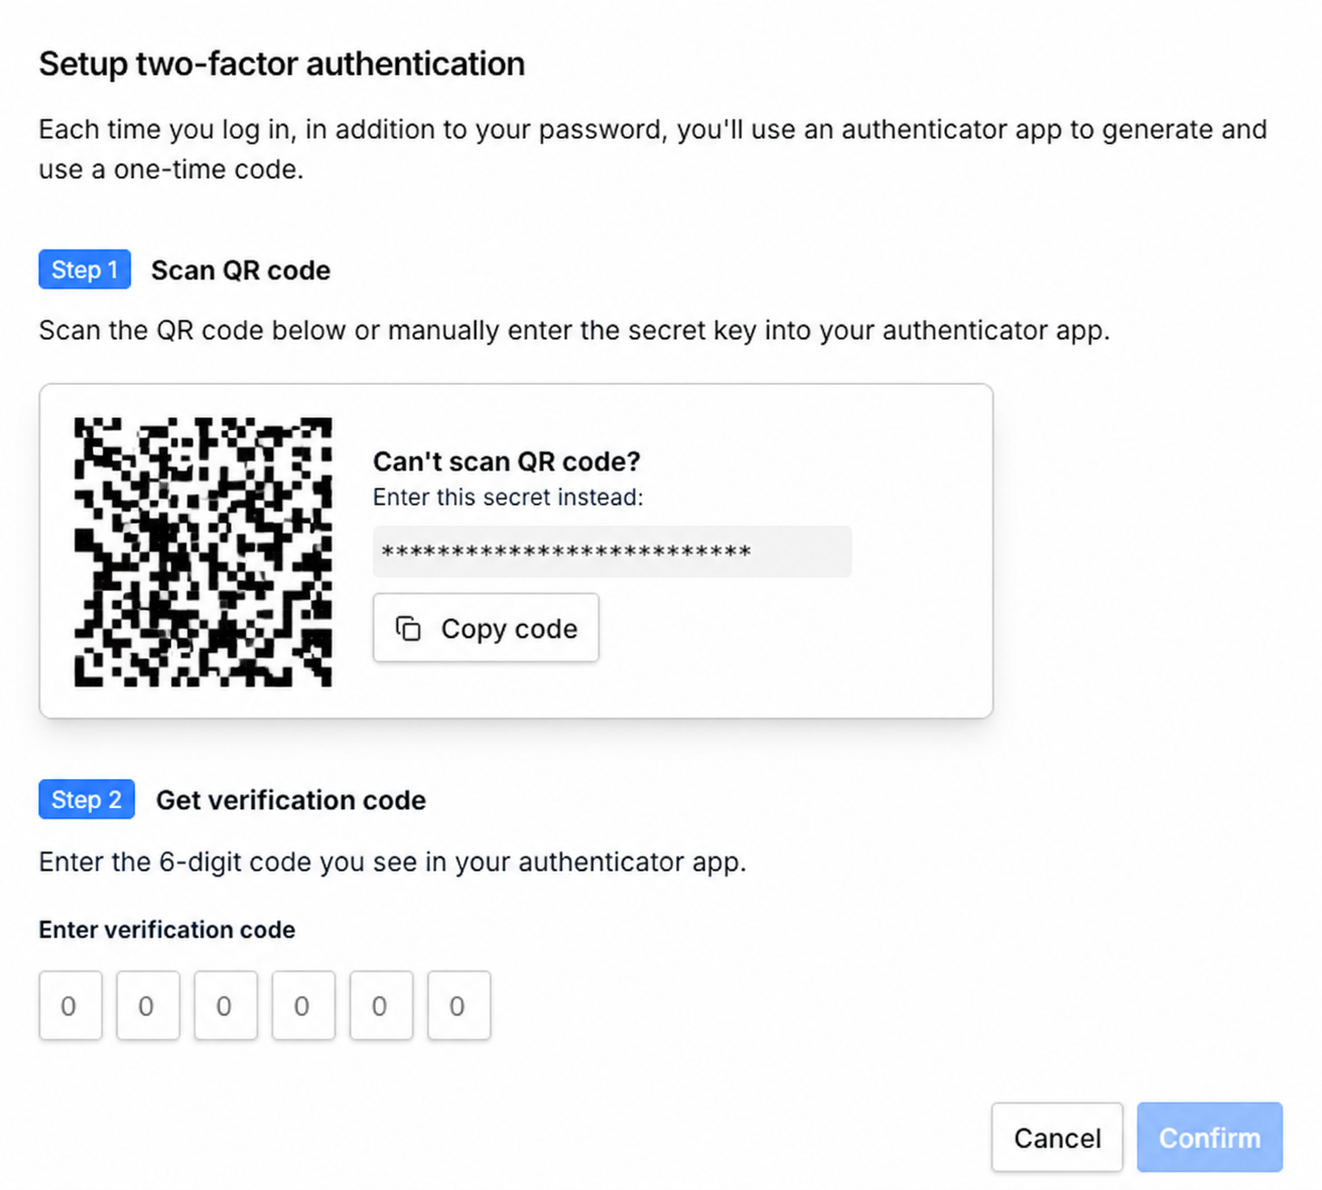Select the masked secret key field
The width and height of the screenshot is (1322, 1190).
coord(612,552)
